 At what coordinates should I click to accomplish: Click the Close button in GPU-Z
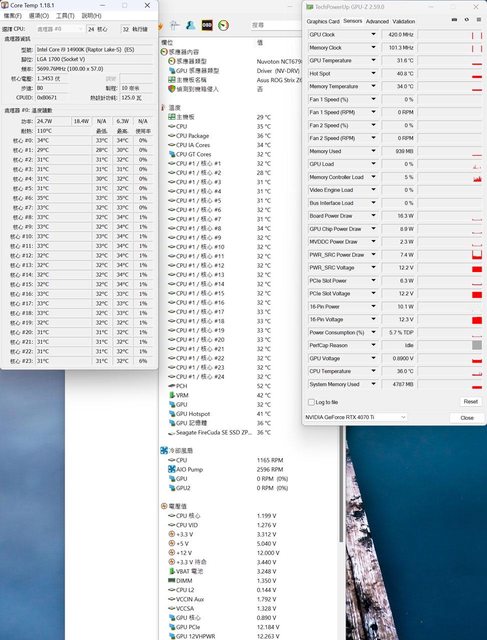point(467,418)
